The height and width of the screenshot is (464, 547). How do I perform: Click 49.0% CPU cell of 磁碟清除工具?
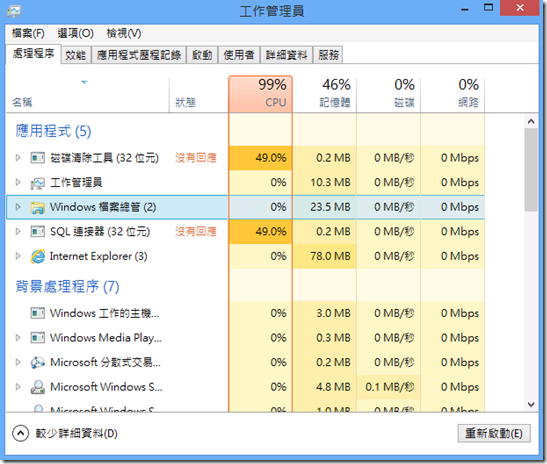[260, 158]
